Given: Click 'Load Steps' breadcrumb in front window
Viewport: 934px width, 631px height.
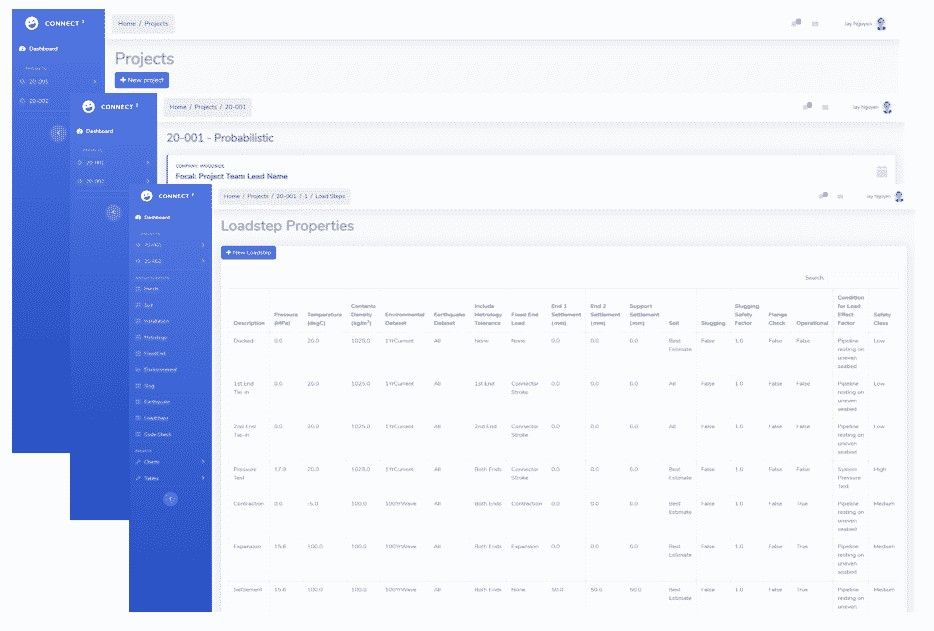Looking at the screenshot, I should coord(329,196).
